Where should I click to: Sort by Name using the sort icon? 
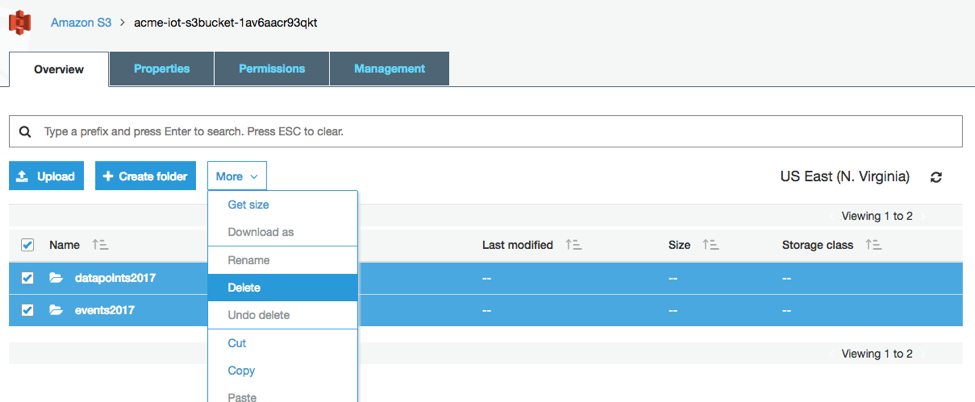(x=100, y=245)
